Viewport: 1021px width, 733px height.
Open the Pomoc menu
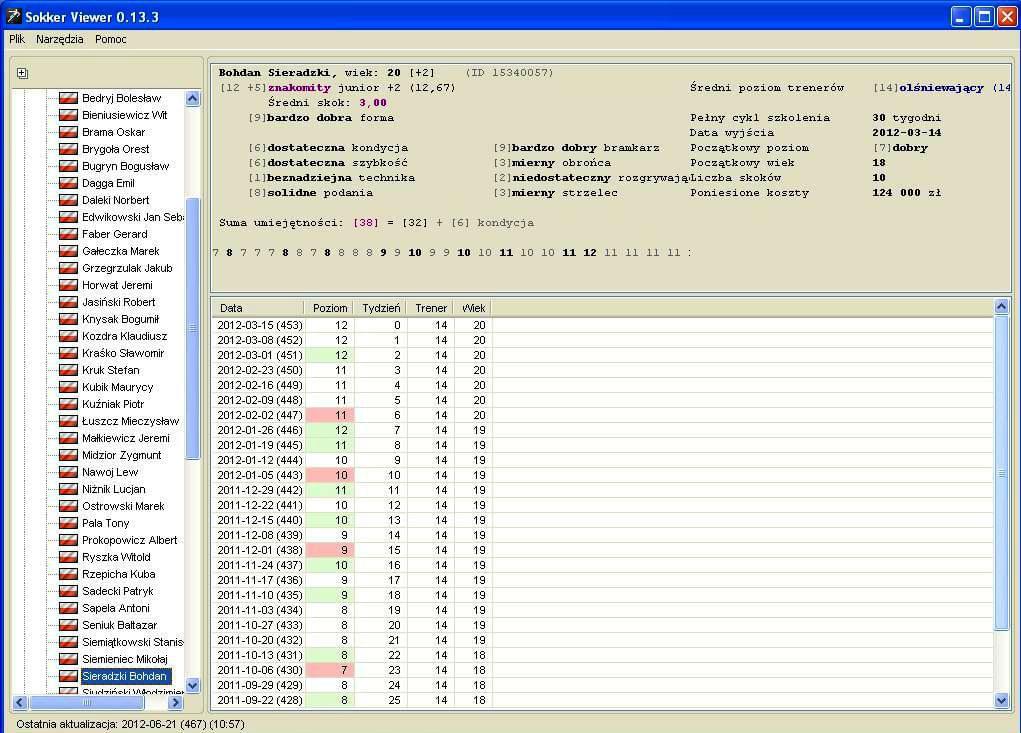pyautogui.click(x=111, y=39)
